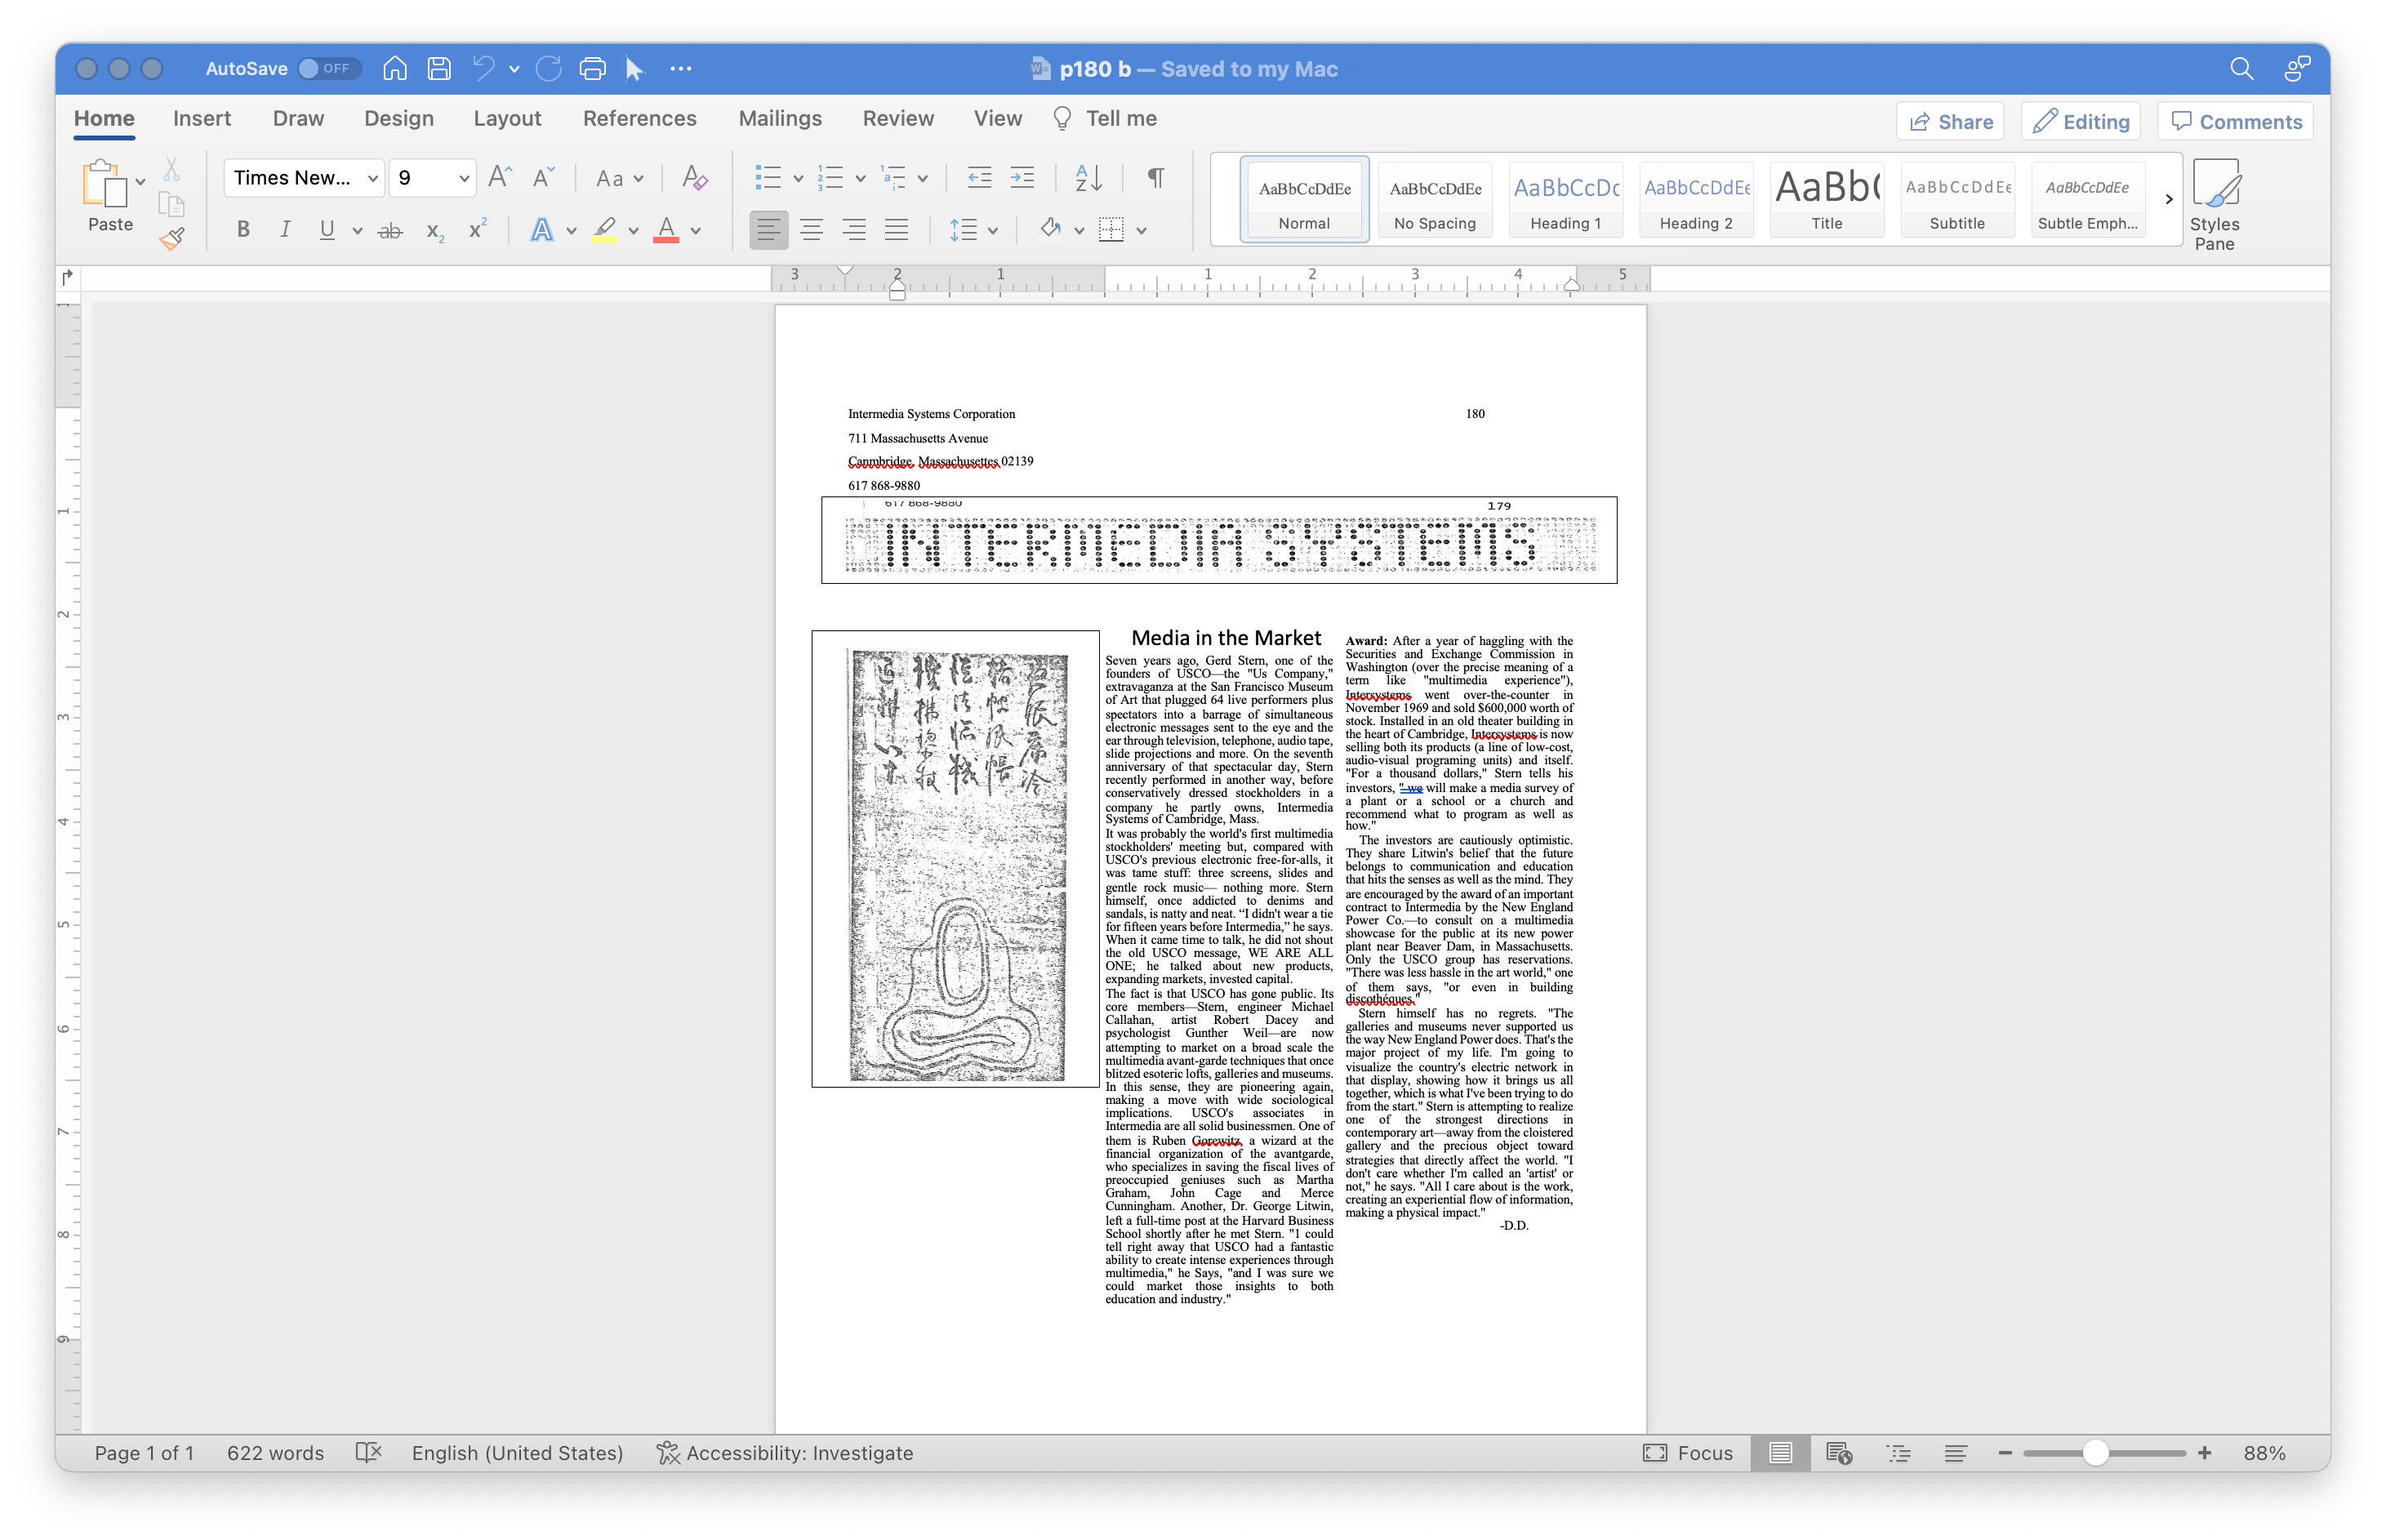This screenshot has height=1540, width=2386.
Task: Click the Format Painter brush icon
Action: click(172, 238)
